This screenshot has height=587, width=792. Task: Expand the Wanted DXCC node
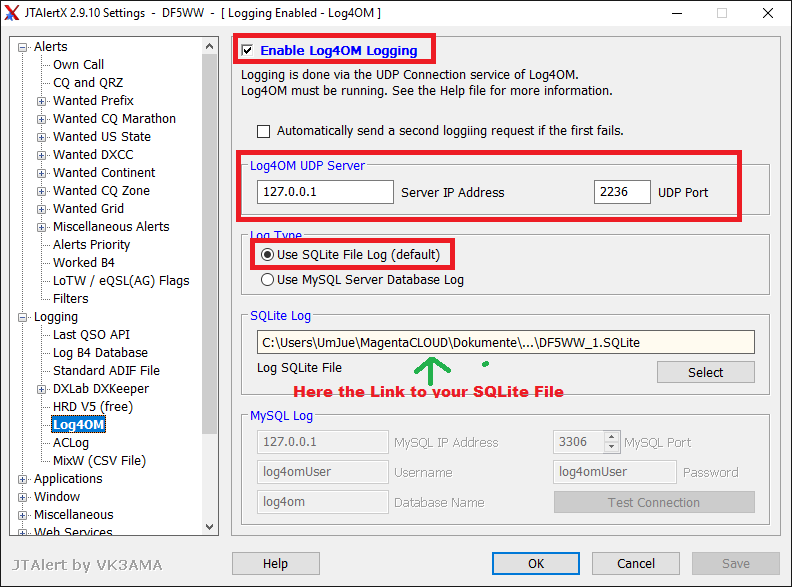pos(41,155)
